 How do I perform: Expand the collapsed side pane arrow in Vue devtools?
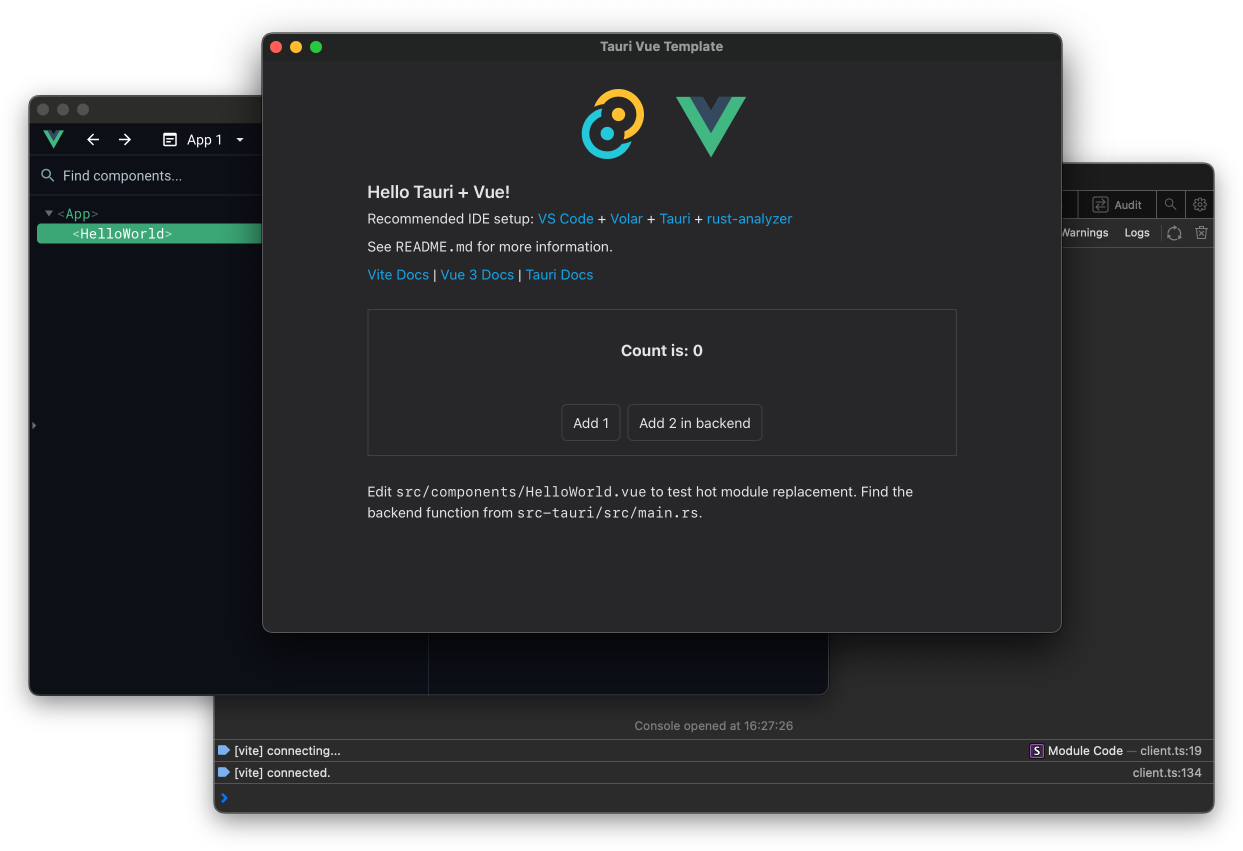coord(34,426)
